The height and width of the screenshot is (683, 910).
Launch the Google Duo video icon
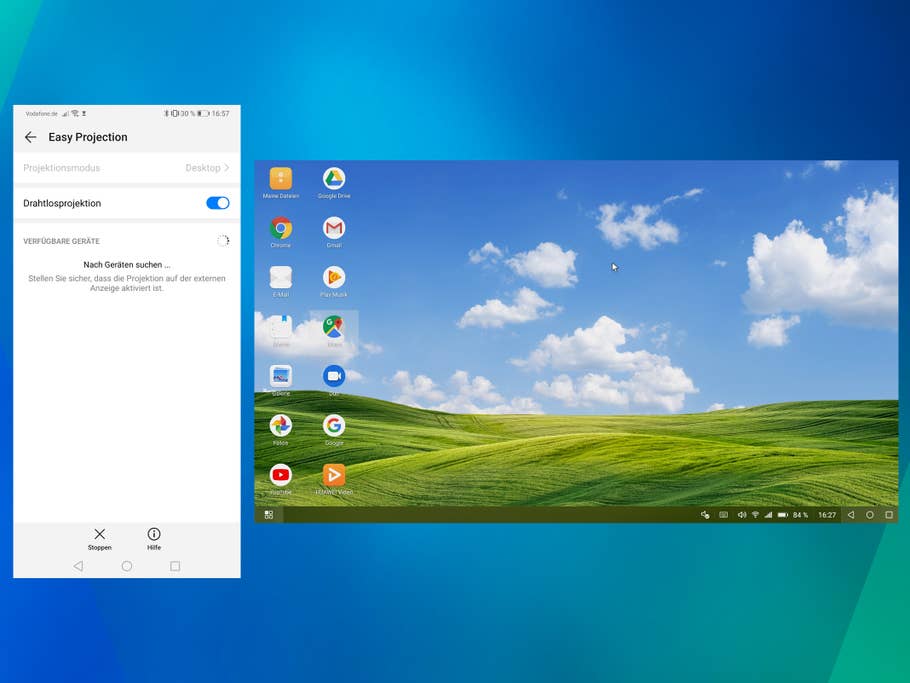(334, 375)
